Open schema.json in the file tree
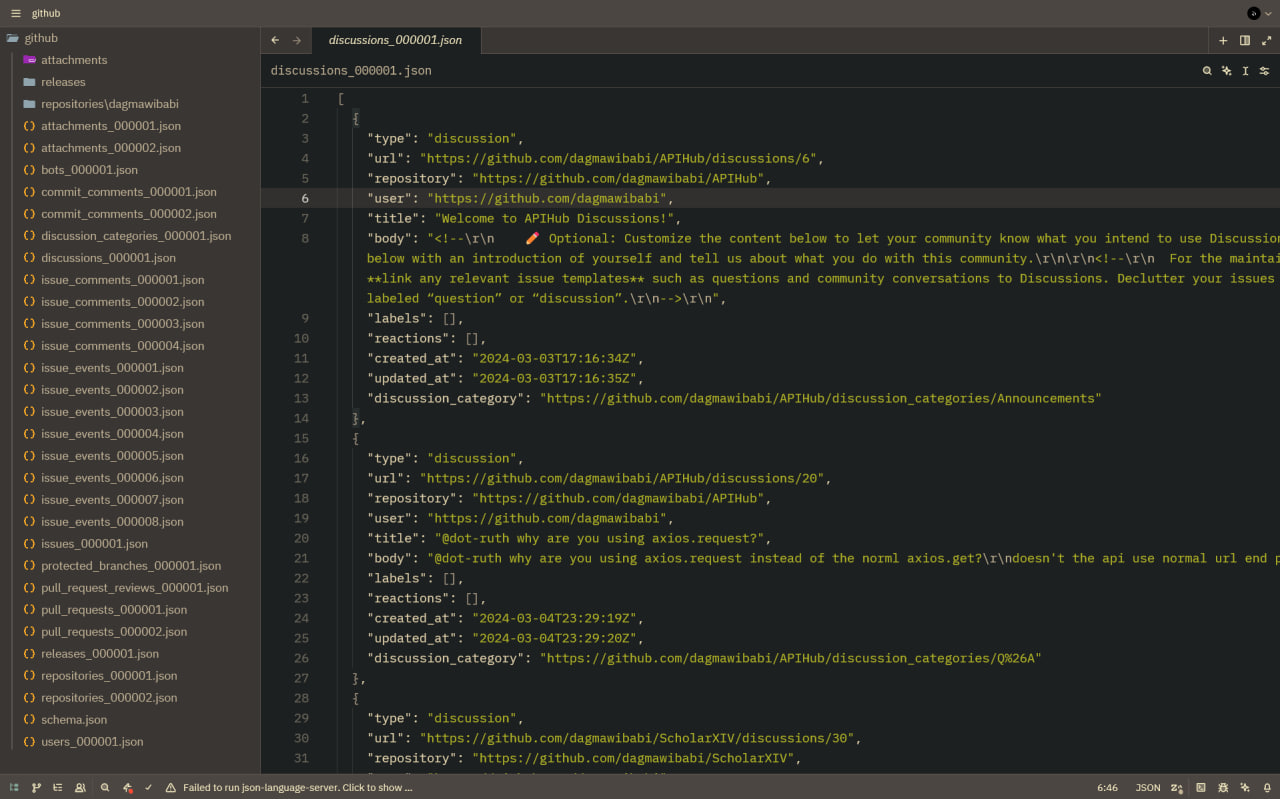 click(x=73, y=720)
